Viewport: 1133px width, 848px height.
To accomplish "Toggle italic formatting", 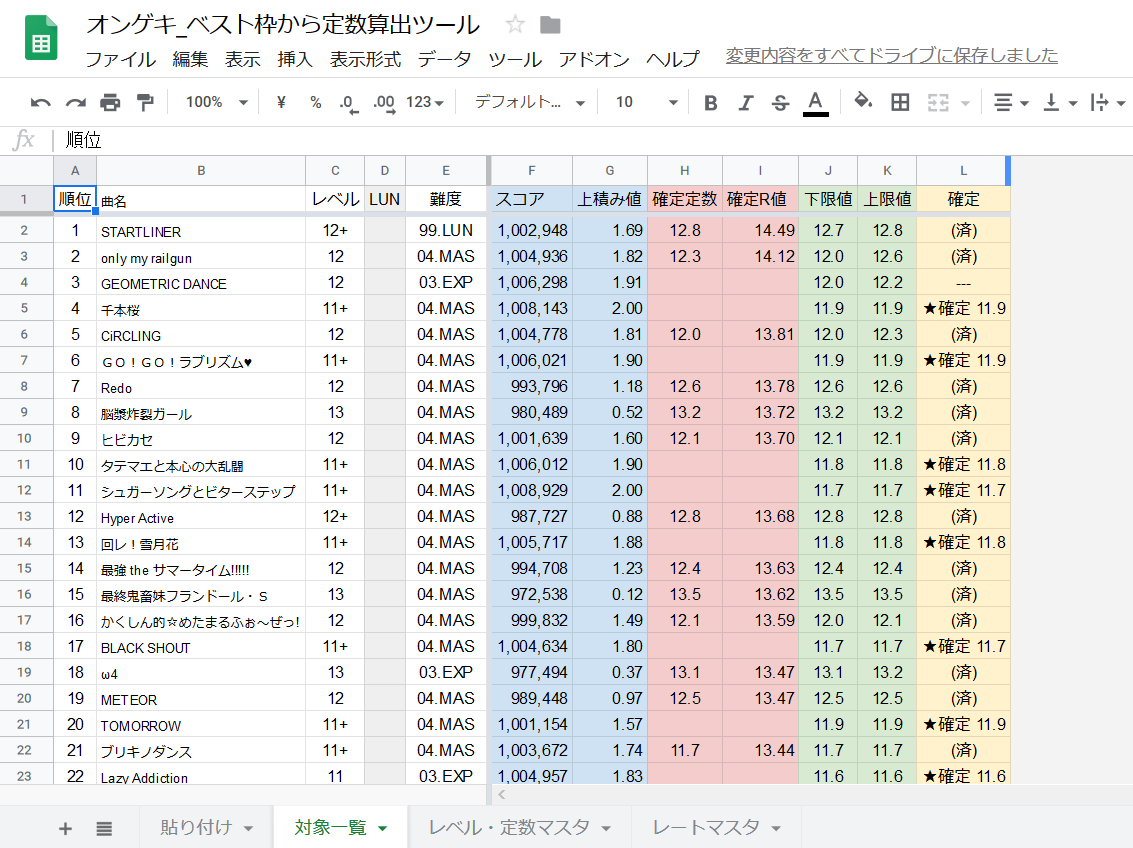I will coord(746,103).
